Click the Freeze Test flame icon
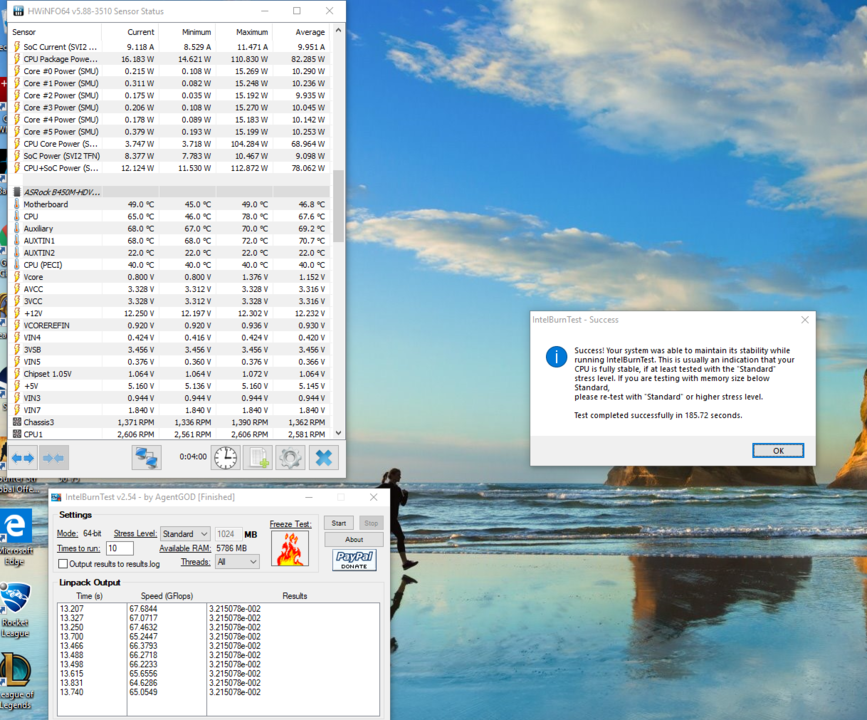The width and height of the screenshot is (867, 720). tap(290, 549)
